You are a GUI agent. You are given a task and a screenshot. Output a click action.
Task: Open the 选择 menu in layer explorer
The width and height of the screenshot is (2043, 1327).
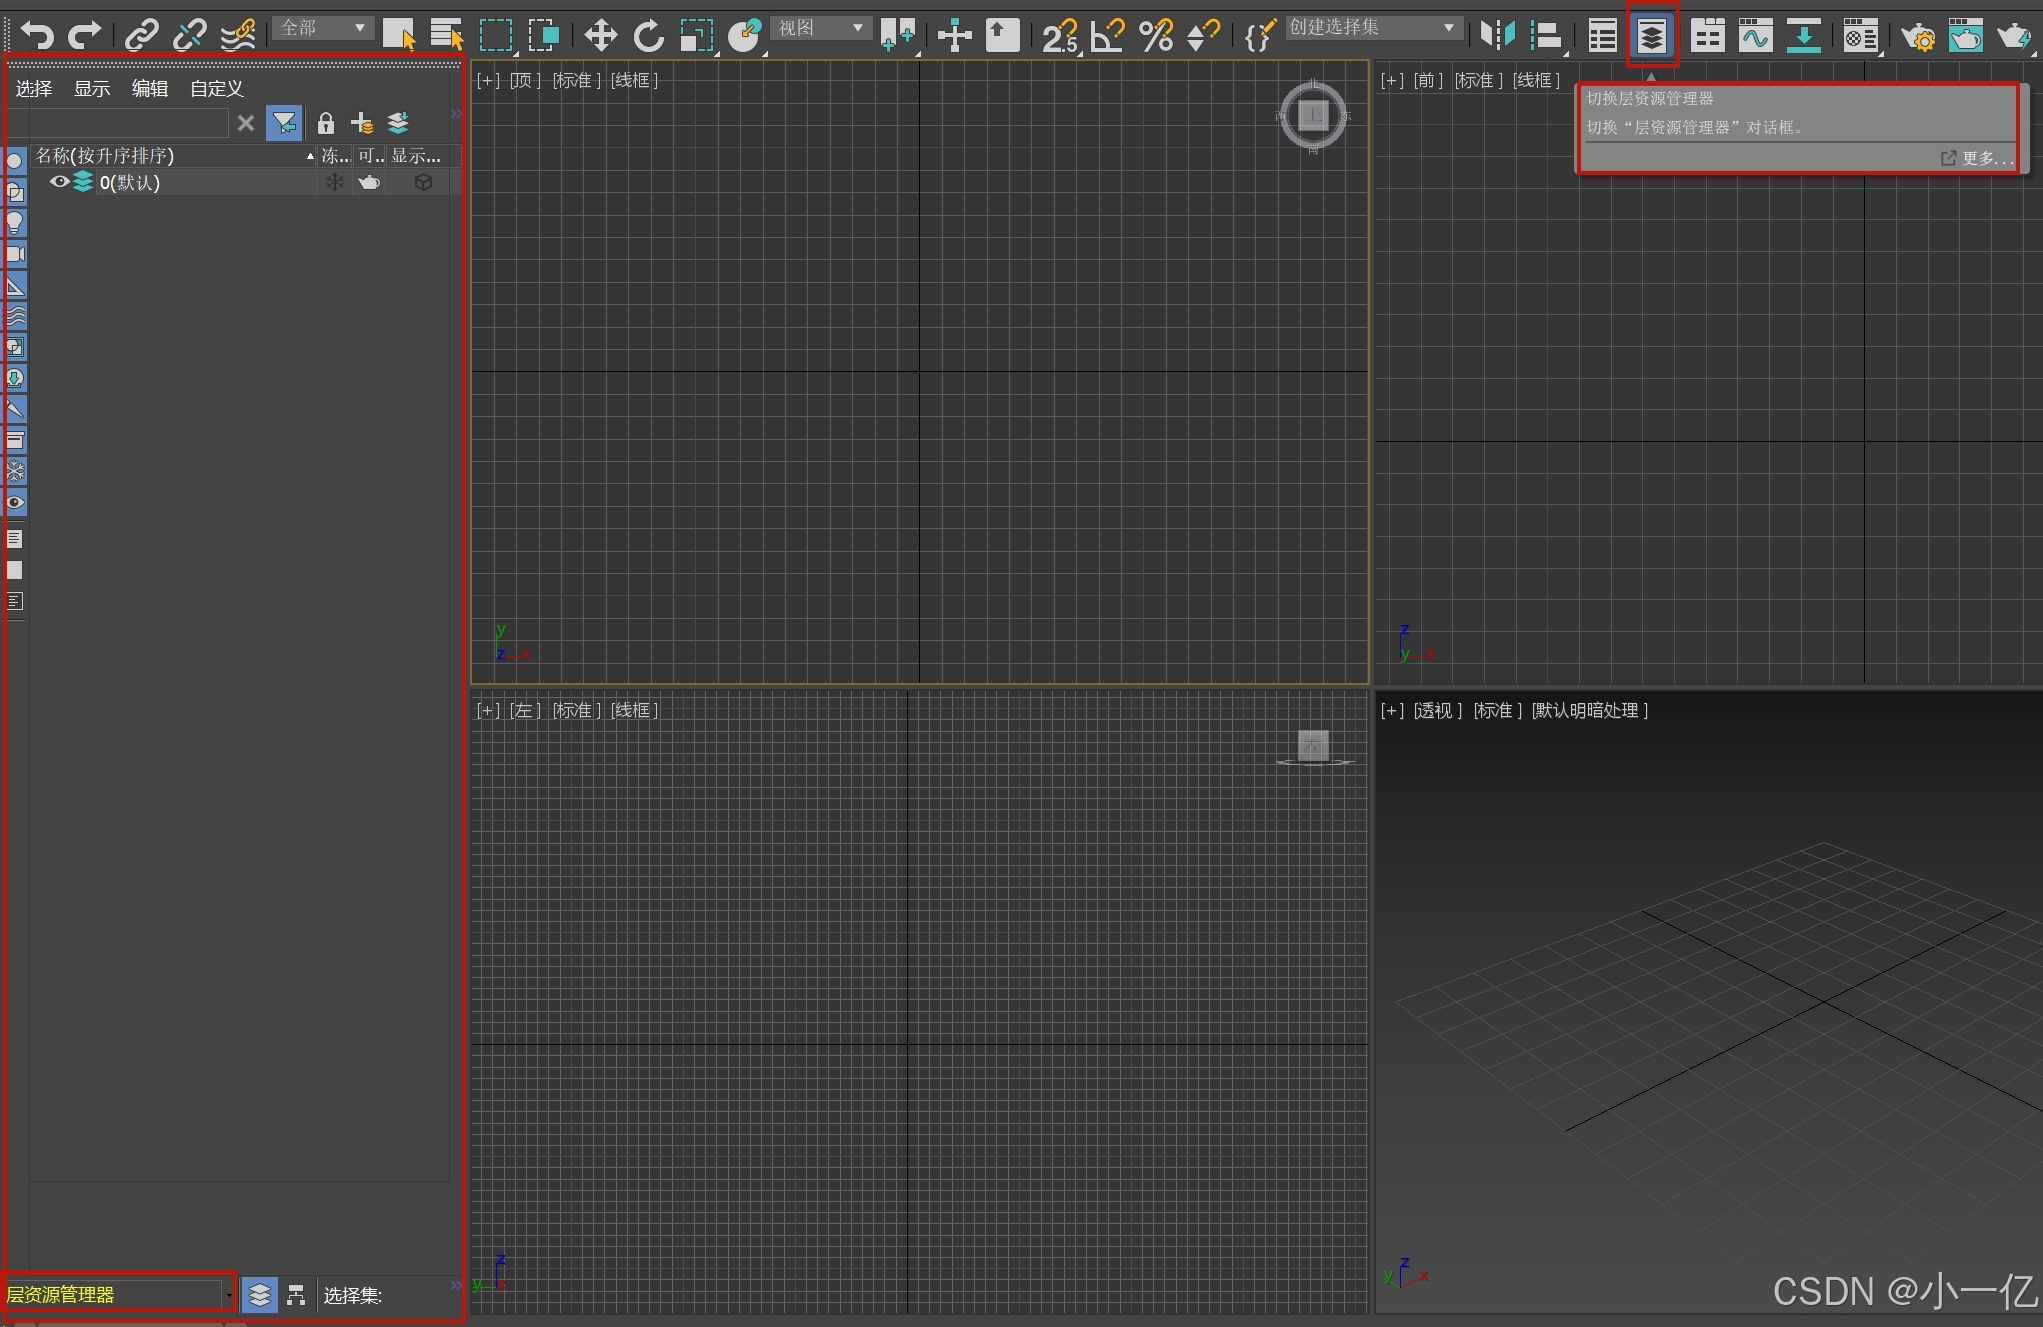(x=34, y=89)
